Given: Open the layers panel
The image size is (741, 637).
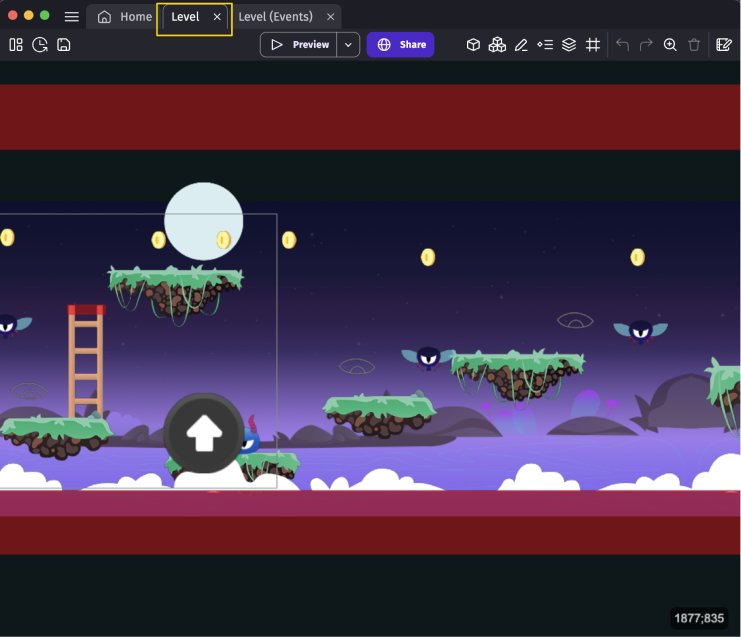Looking at the screenshot, I should coord(569,45).
